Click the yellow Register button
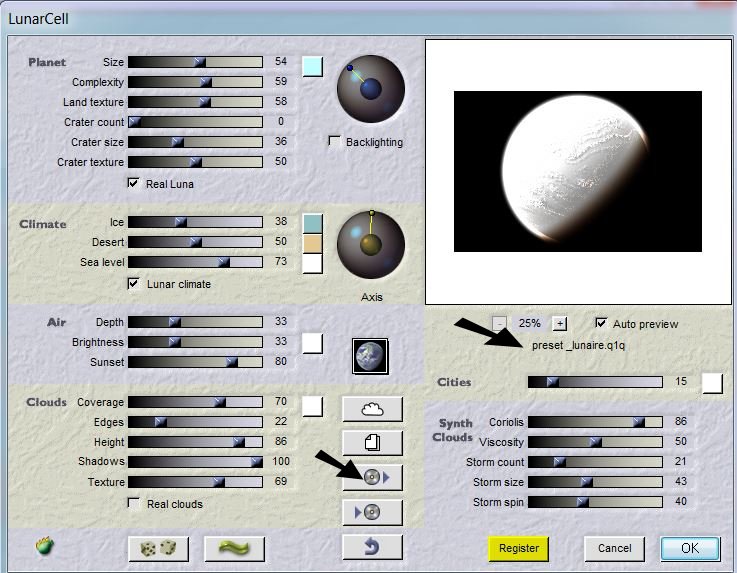The height and width of the screenshot is (573, 737). tap(518, 549)
